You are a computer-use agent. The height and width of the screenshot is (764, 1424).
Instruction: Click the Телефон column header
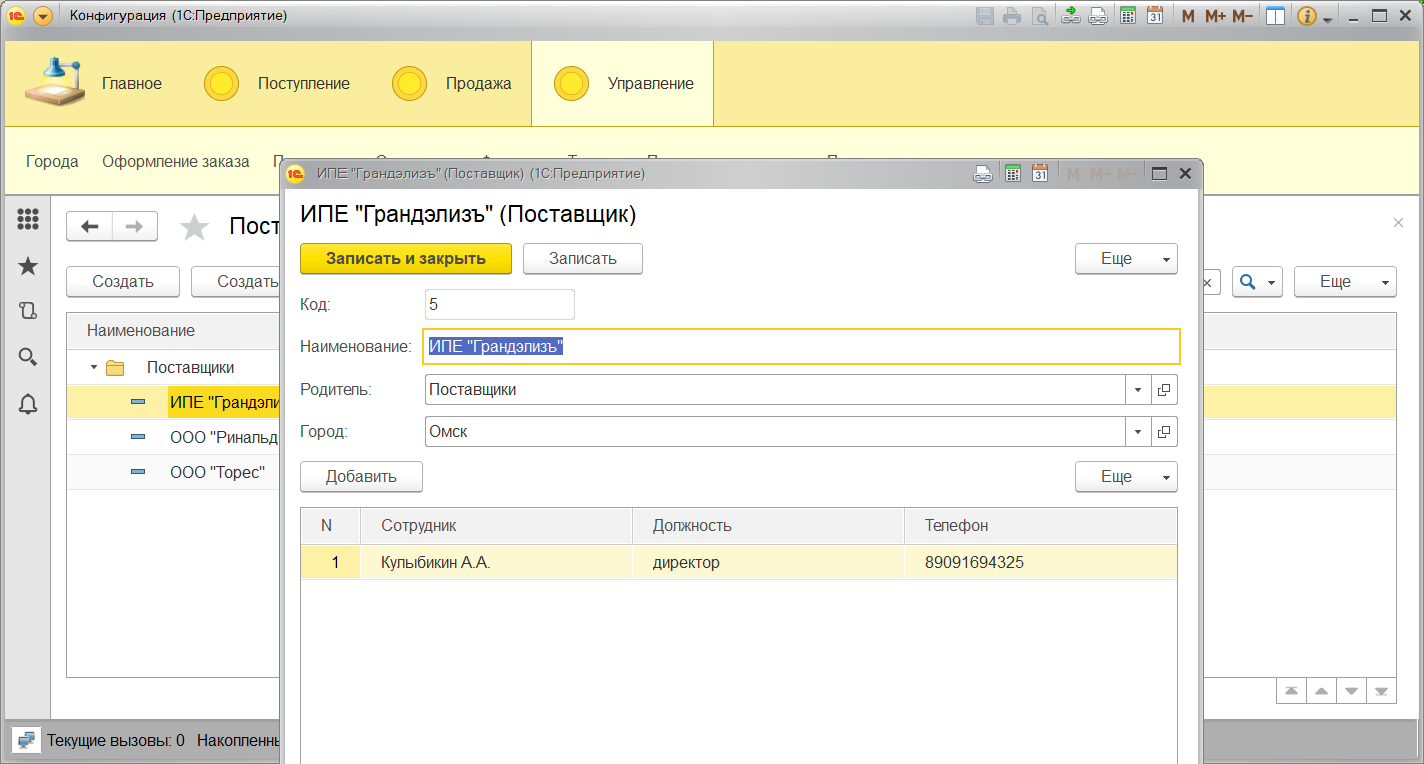coord(1040,525)
